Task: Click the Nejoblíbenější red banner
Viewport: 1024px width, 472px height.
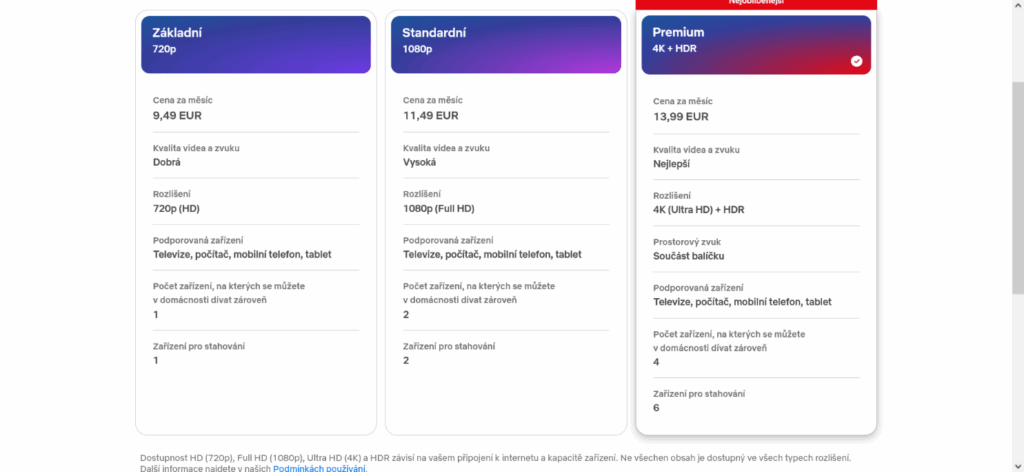Action: click(x=756, y=3)
